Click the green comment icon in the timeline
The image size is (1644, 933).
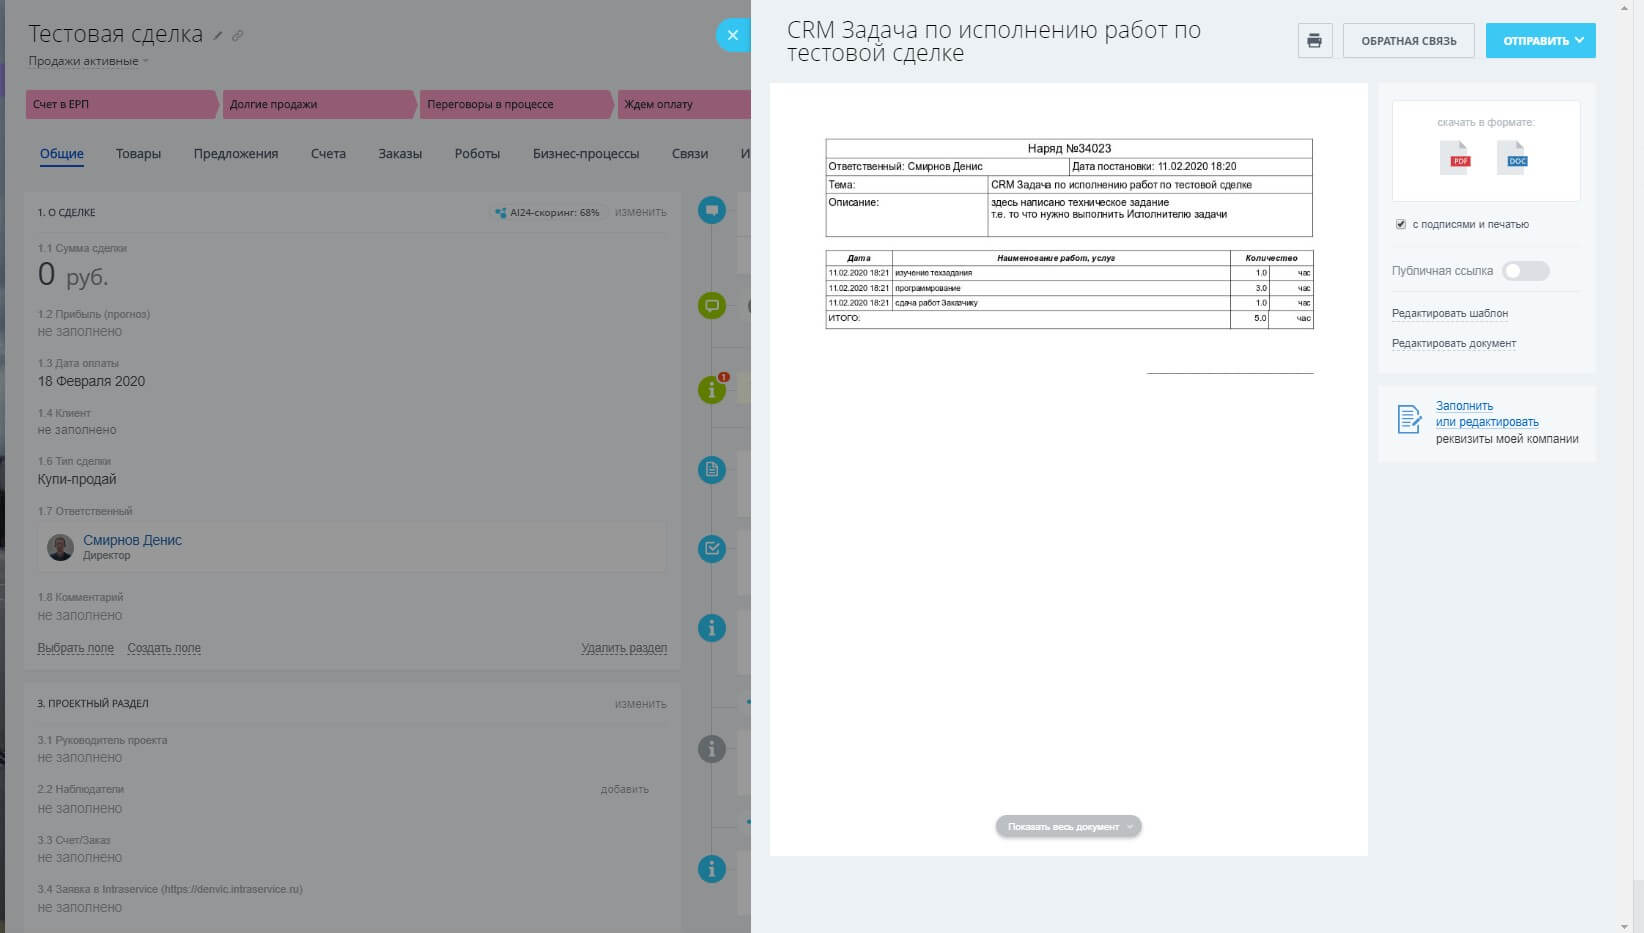[711, 306]
